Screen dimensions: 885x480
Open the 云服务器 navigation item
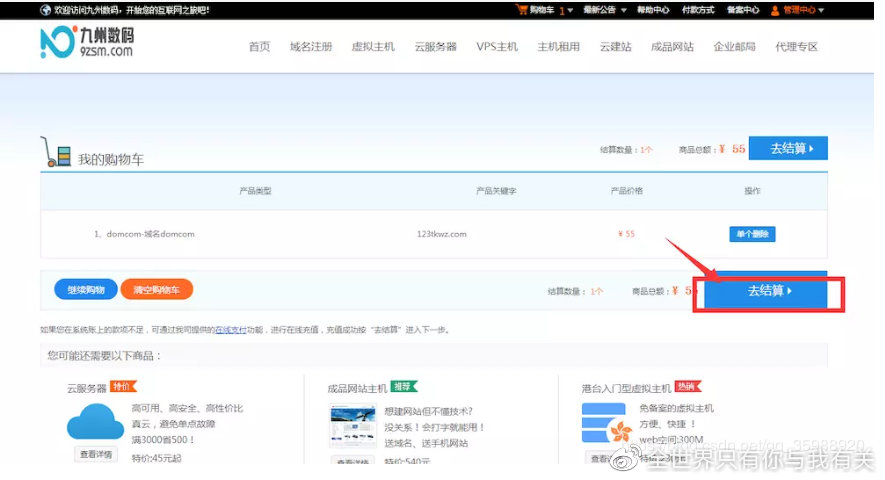tap(435, 47)
